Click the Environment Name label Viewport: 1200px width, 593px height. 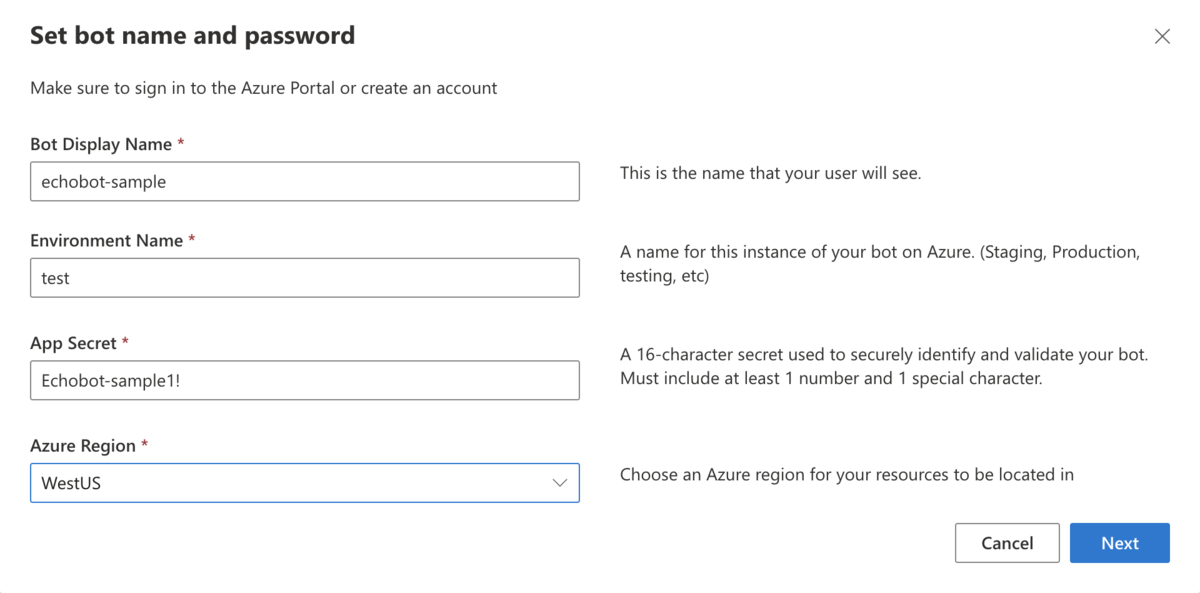(x=106, y=240)
